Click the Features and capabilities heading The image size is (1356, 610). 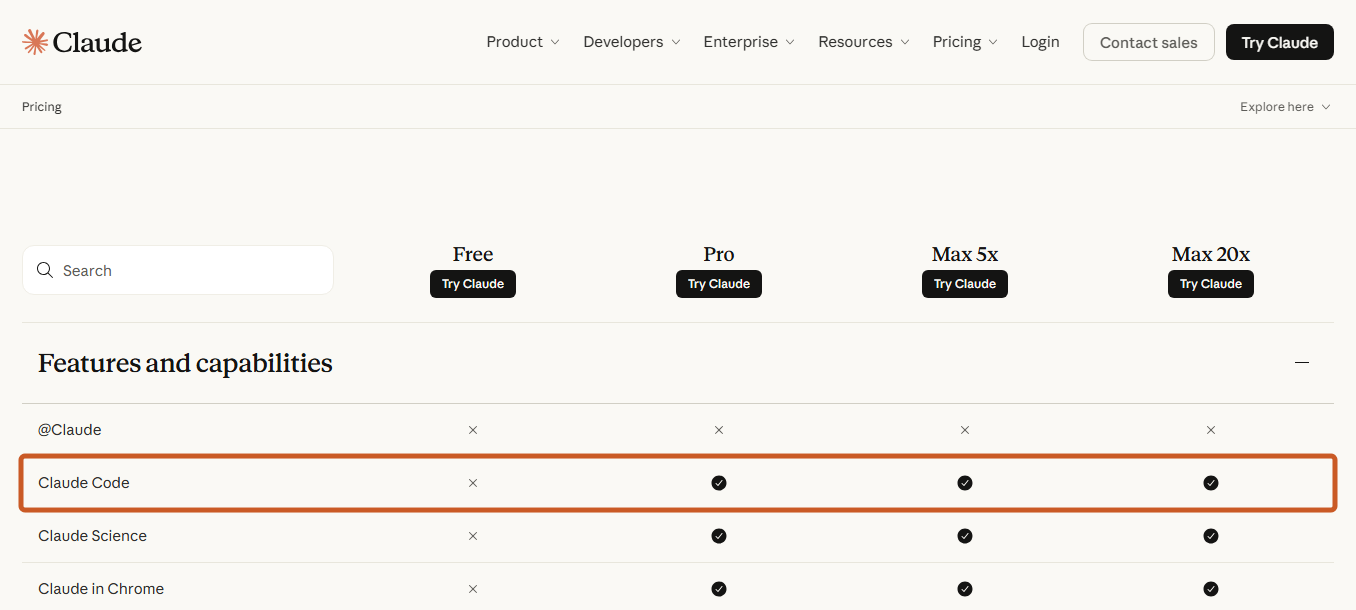pos(185,363)
